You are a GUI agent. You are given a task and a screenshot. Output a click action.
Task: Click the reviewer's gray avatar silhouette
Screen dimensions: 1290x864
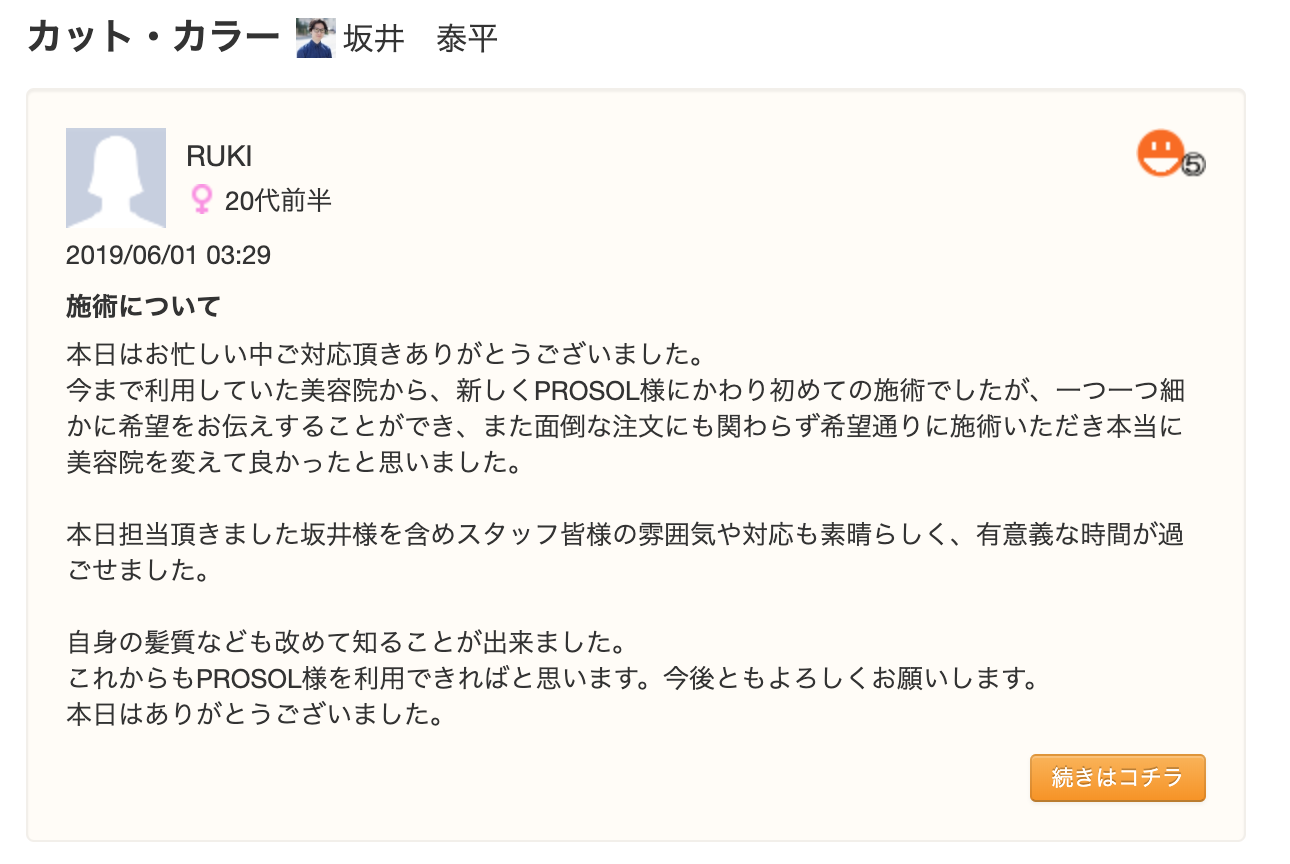(116, 178)
